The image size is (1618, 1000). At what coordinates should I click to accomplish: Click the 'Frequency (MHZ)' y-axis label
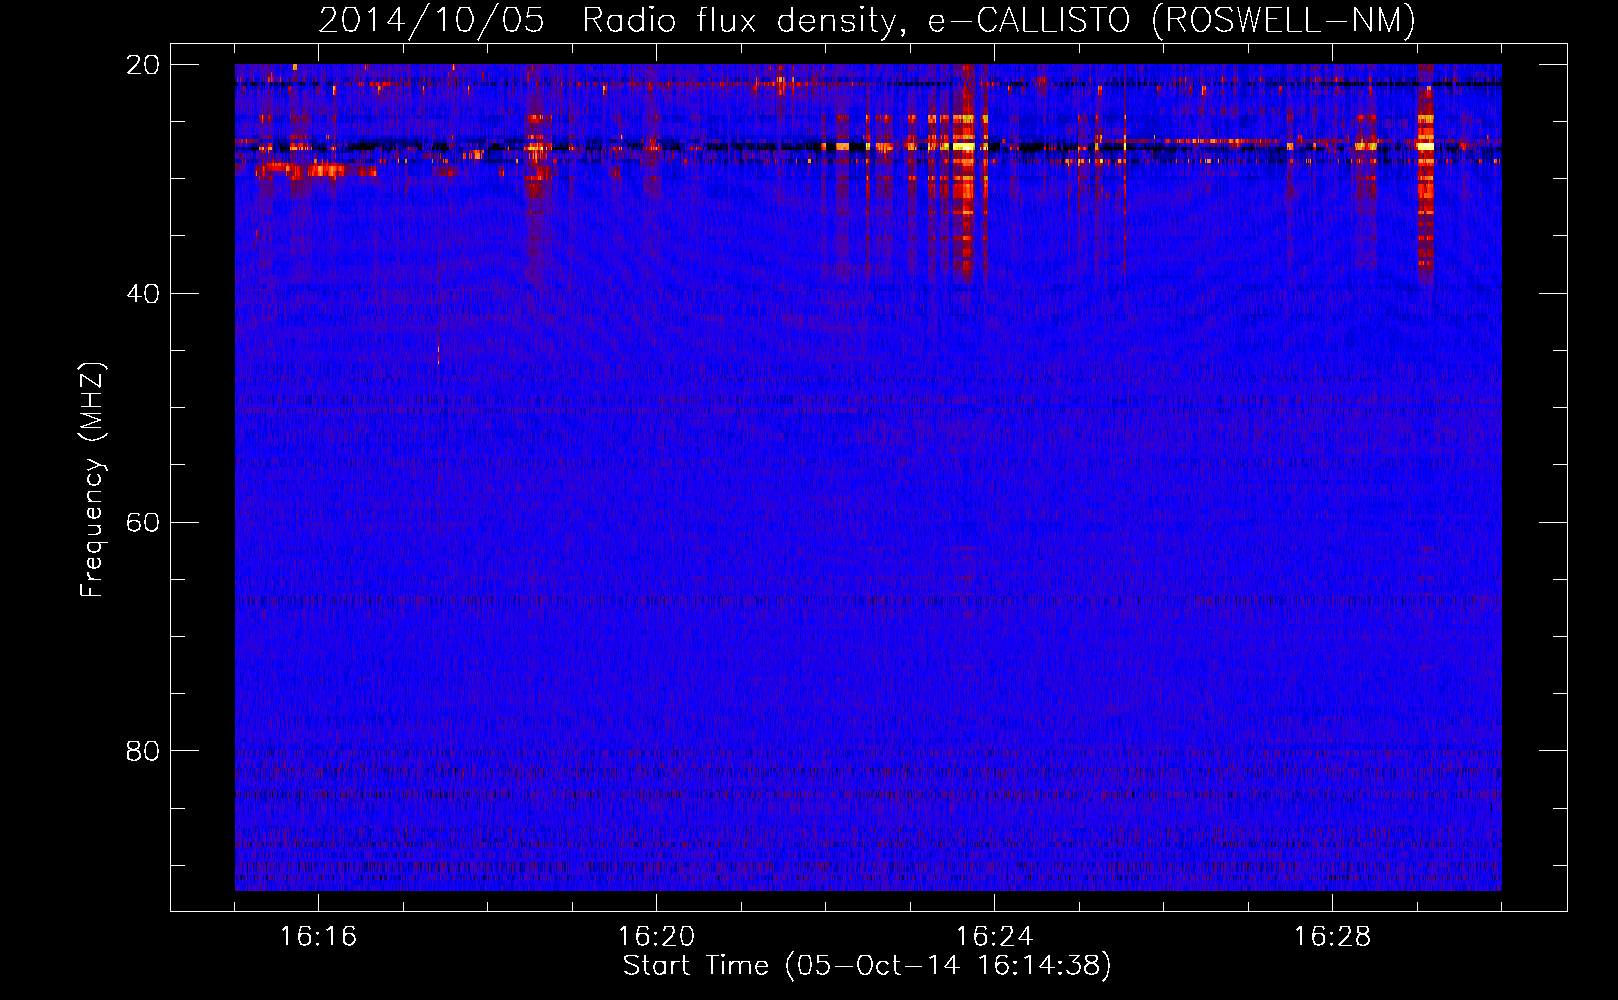tap(92, 480)
